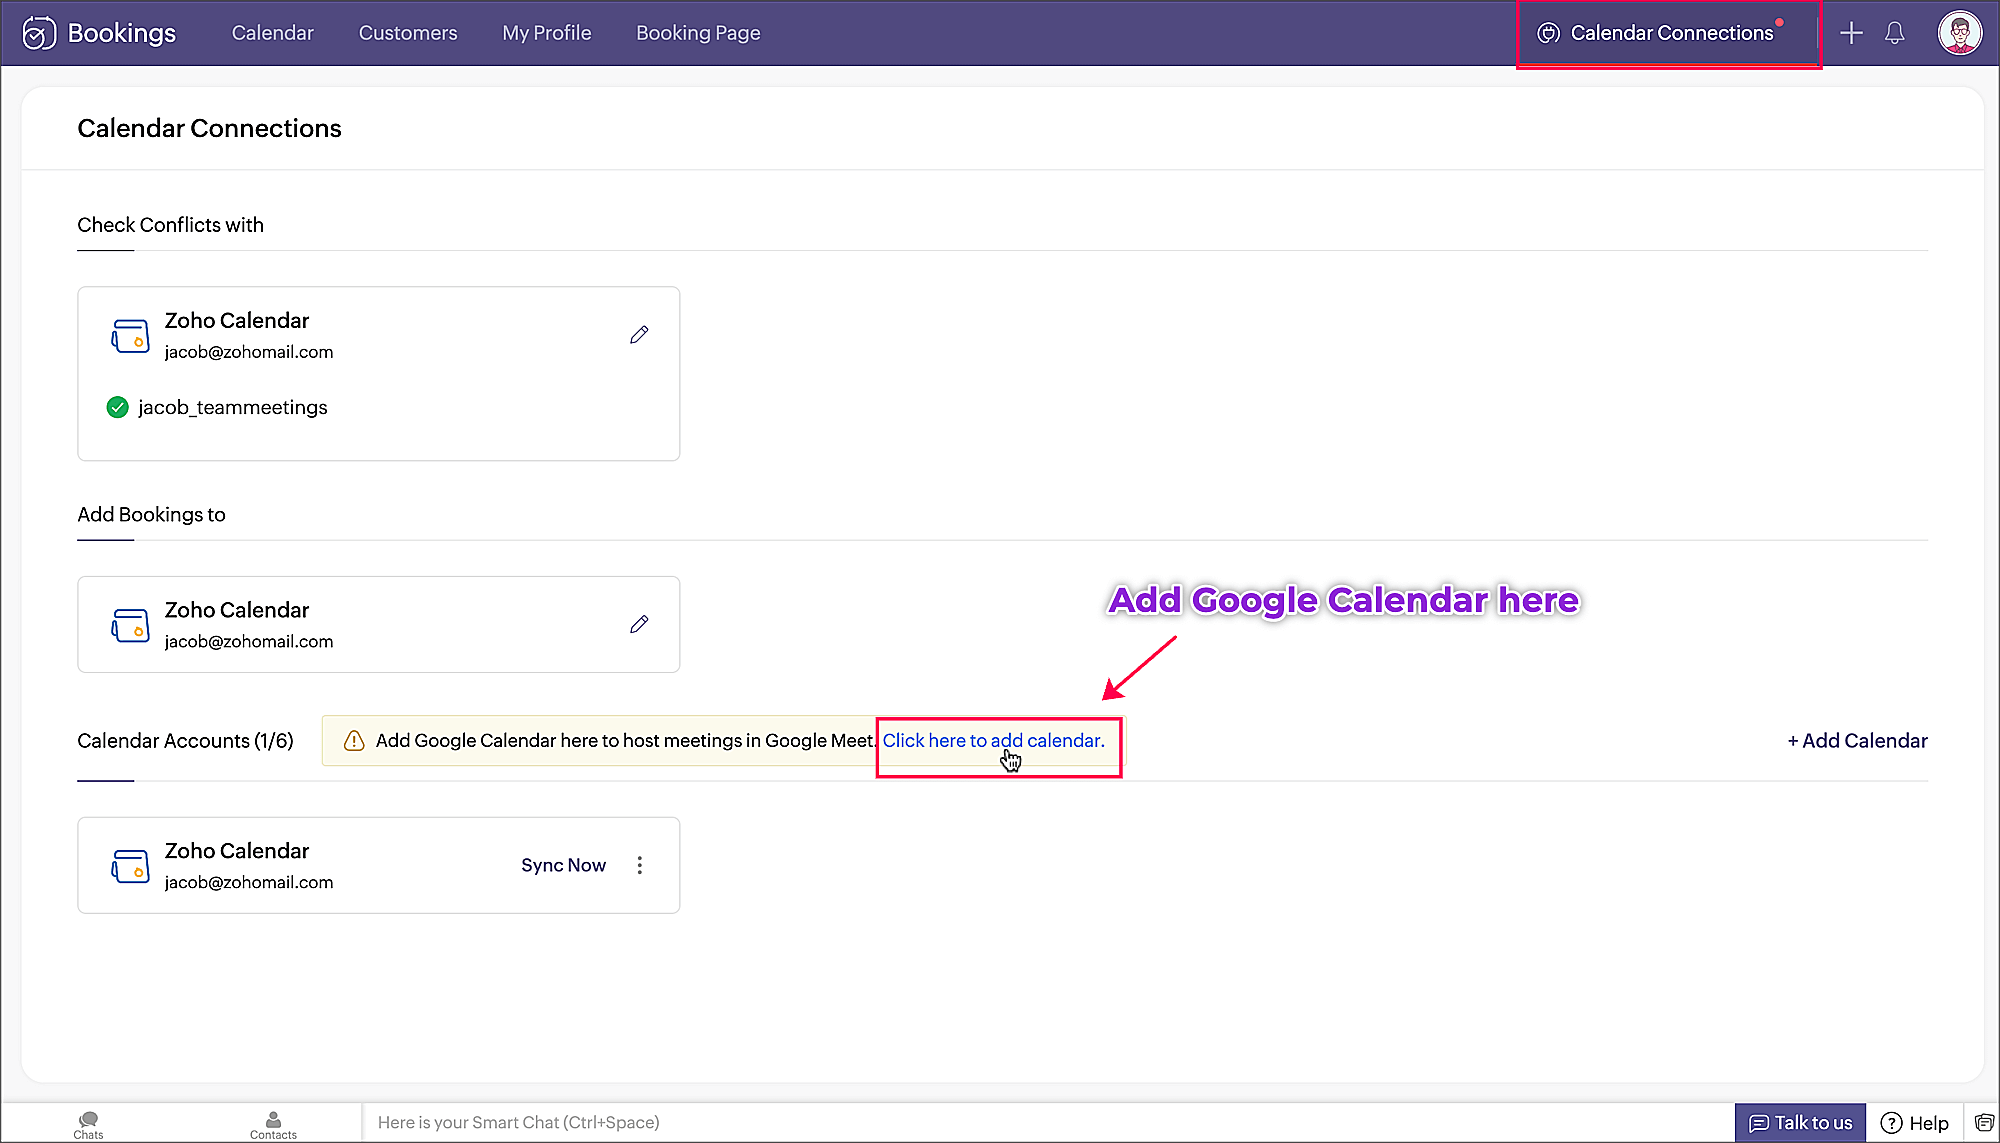Click the warning icon in Google Calendar notice
The width and height of the screenshot is (2000, 1143).
click(x=354, y=740)
